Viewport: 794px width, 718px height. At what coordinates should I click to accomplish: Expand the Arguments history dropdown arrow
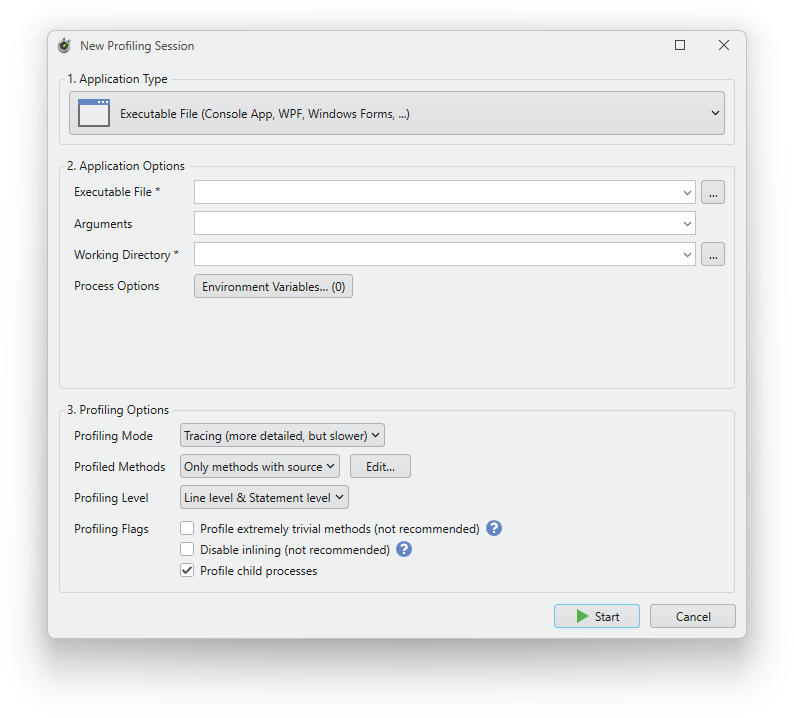click(687, 224)
